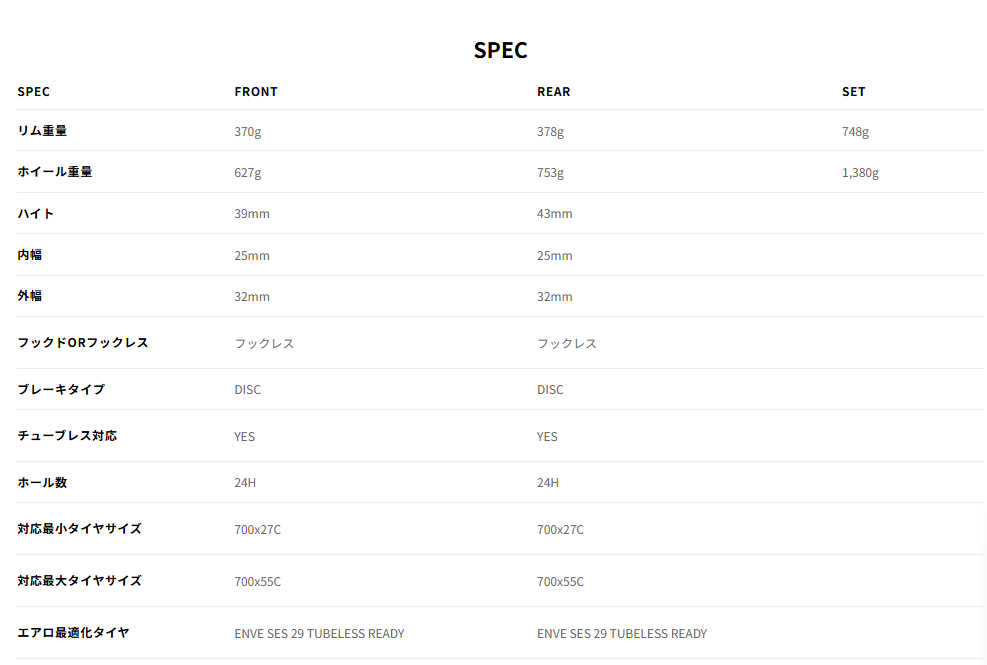Image resolution: width=987 pixels, height=665 pixels.
Task: Click the ブレーキタイプ row label
Action: click(61, 389)
